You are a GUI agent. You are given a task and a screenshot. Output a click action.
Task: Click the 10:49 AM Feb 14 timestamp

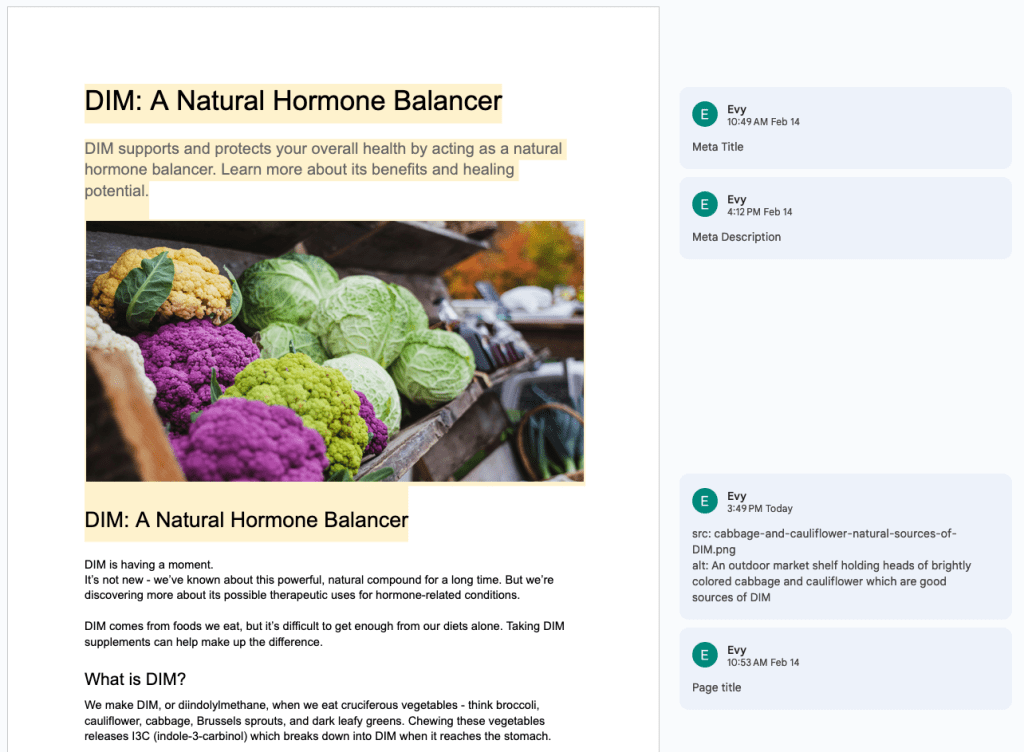(763, 122)
